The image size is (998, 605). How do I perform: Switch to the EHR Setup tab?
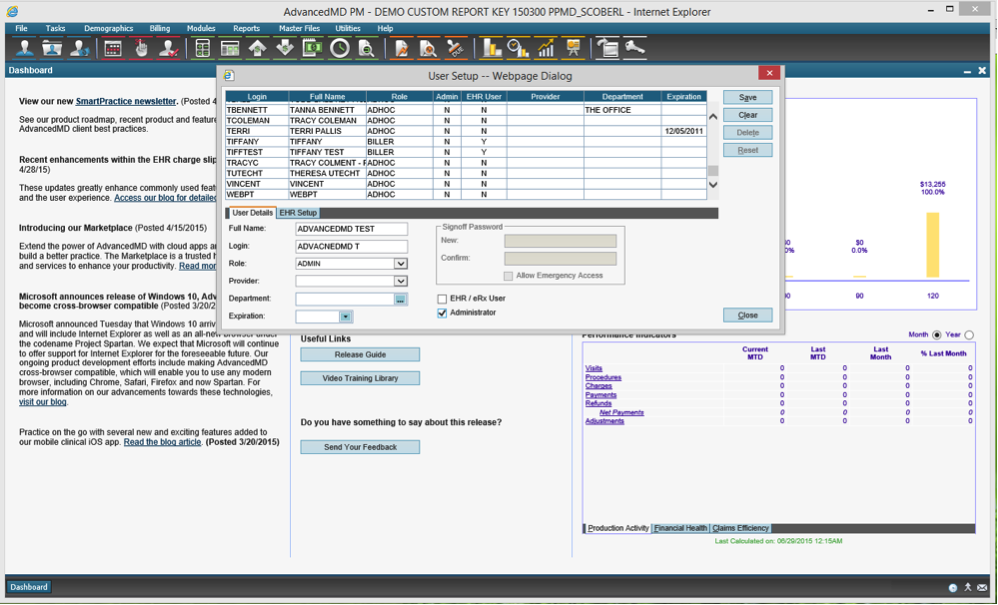point(298,213)
